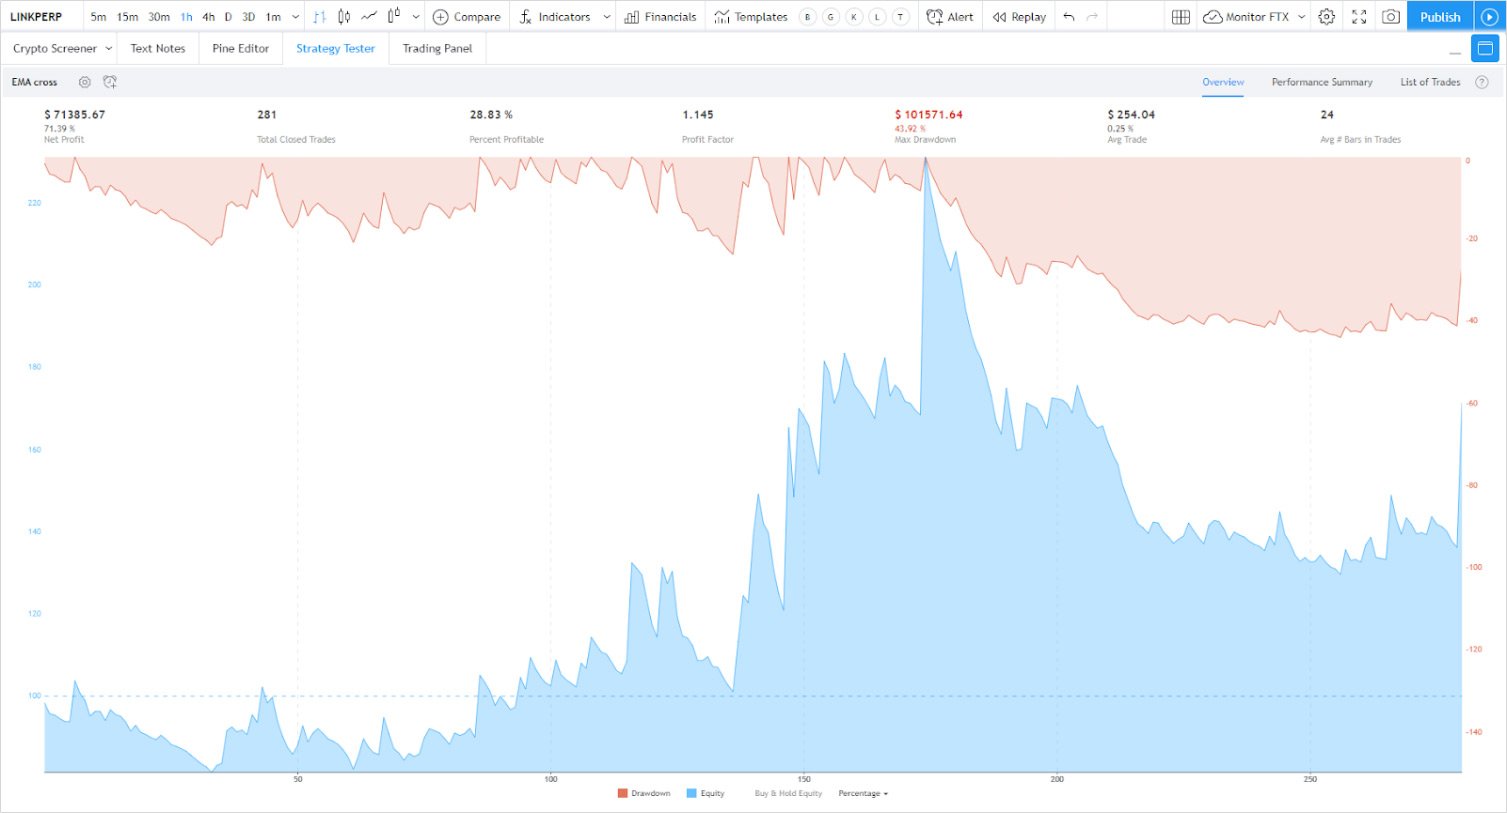
Task: Switch to the D daily timeframe
Action: [x=228, y=17]
